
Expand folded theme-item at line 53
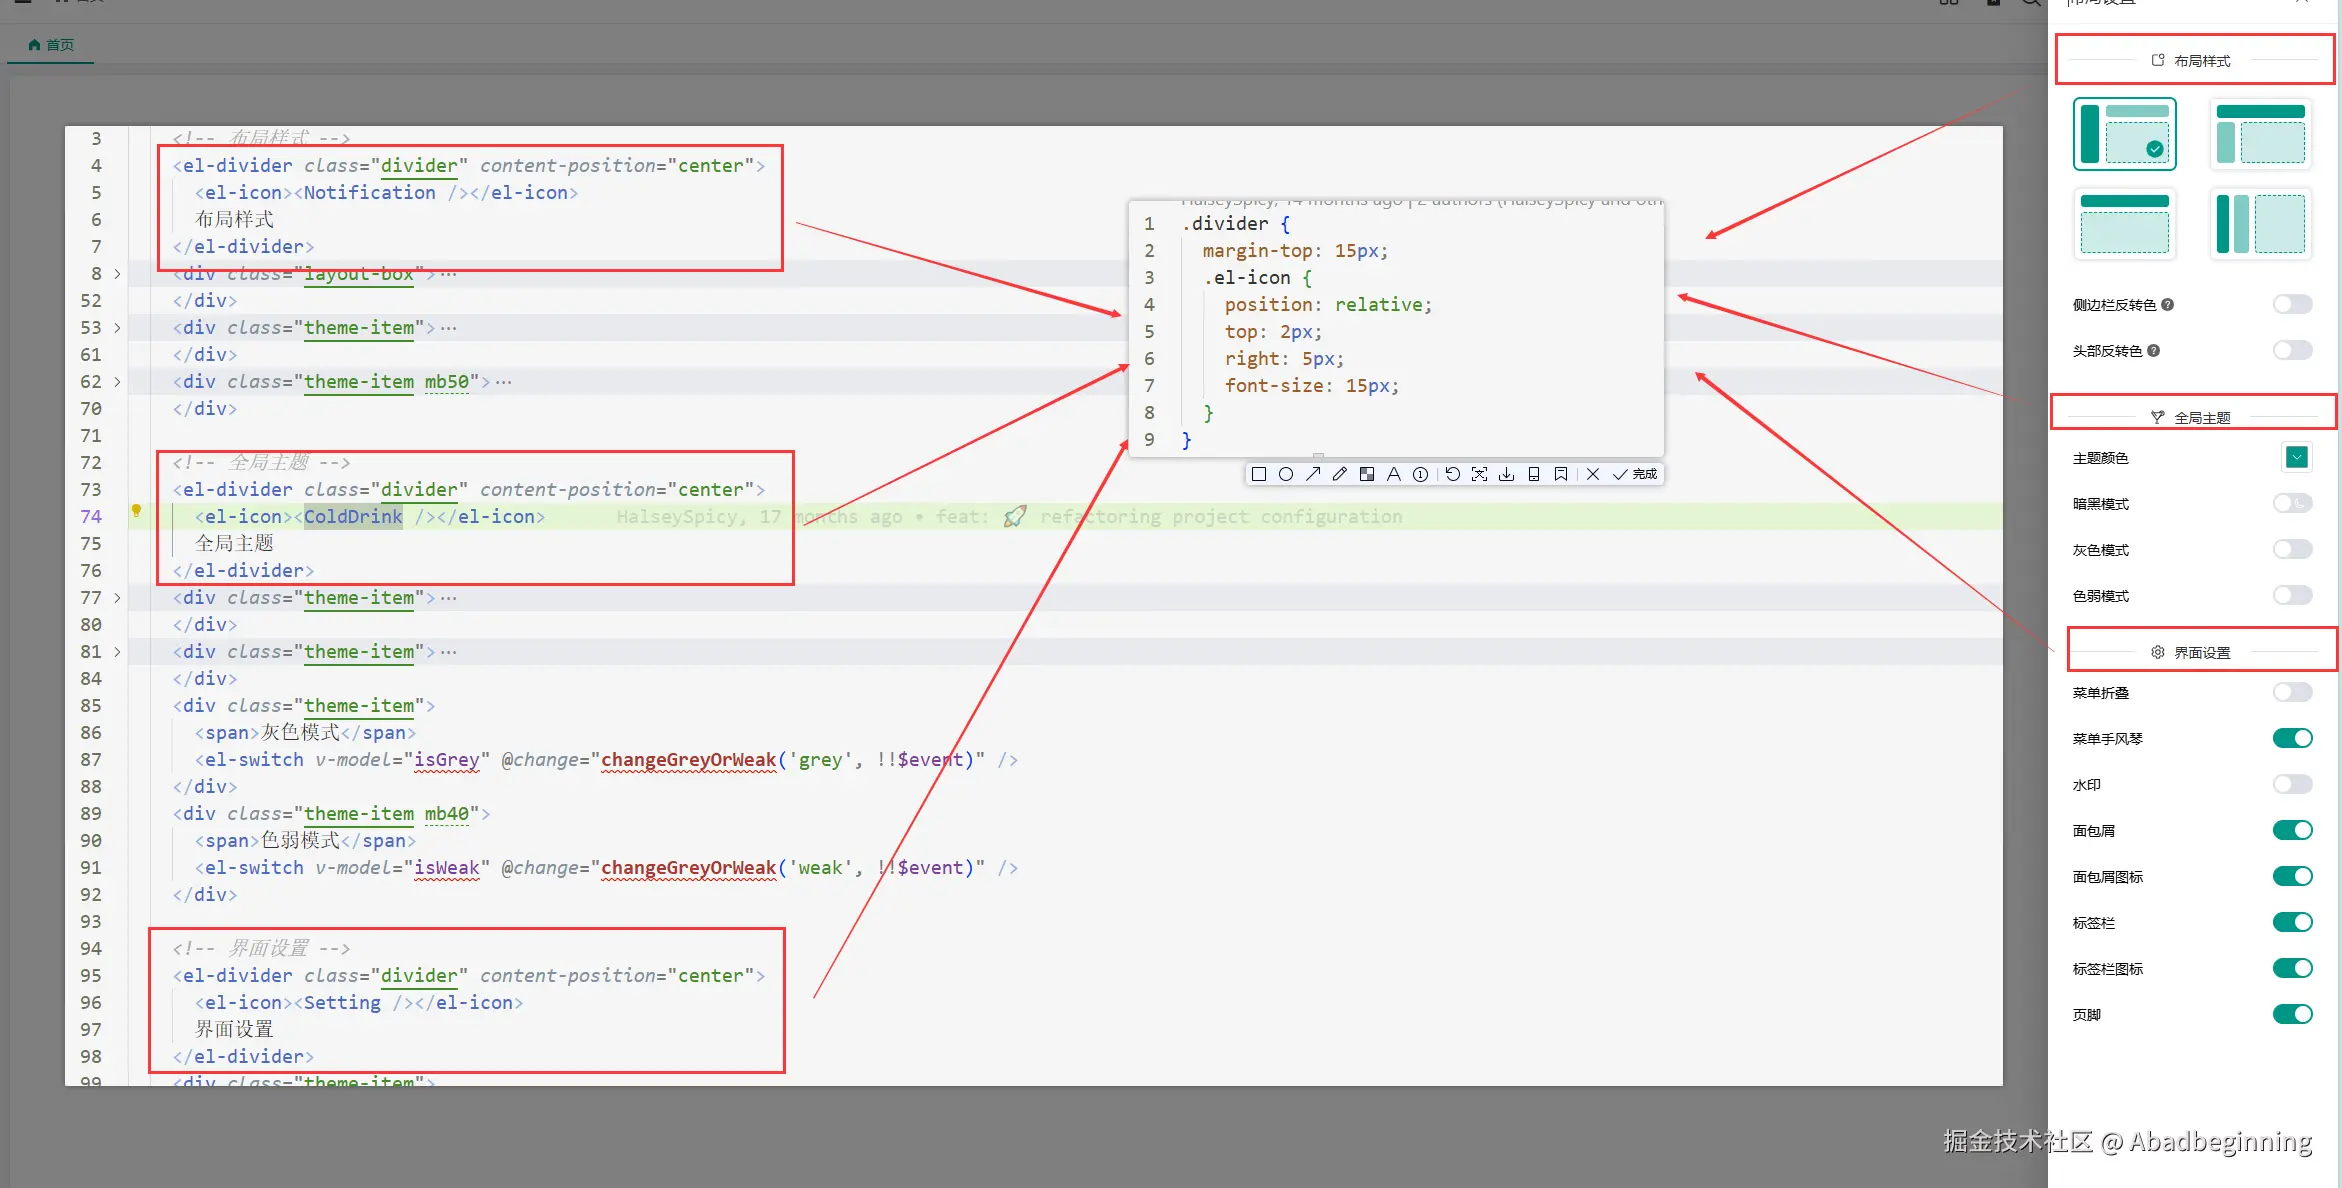pos(117,327)
